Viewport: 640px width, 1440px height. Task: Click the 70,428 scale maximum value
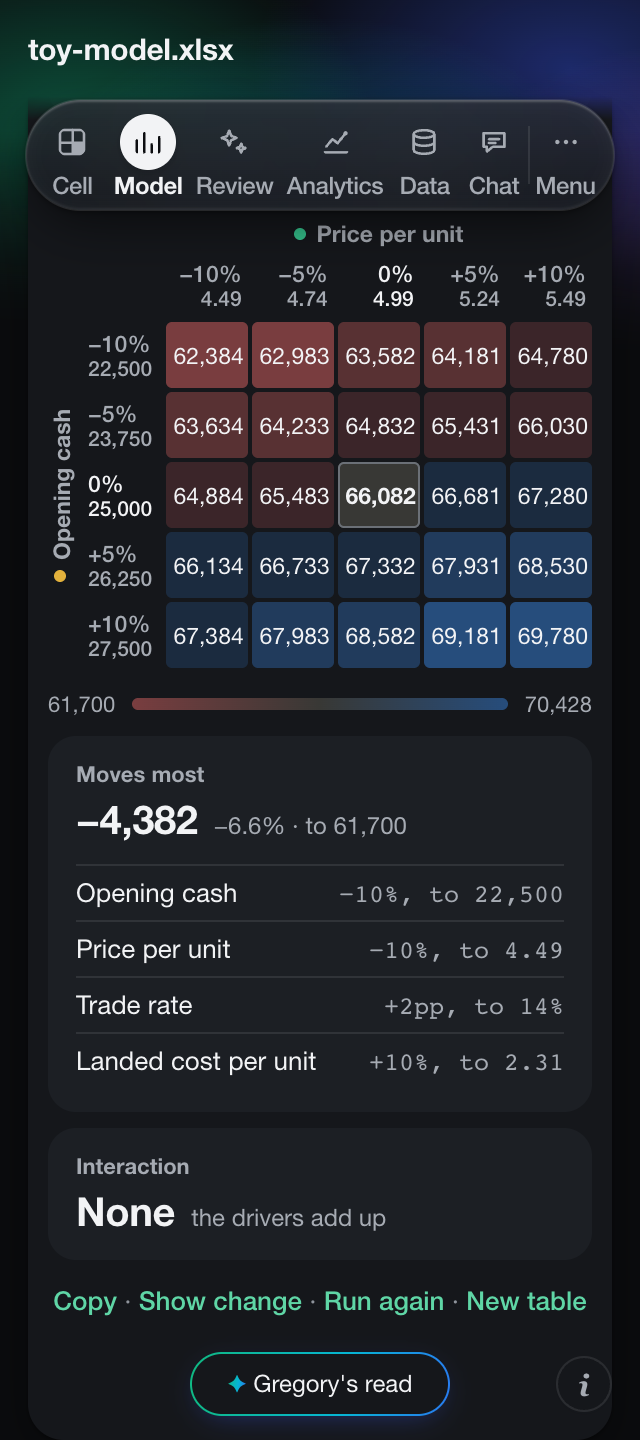click(558, 705)
